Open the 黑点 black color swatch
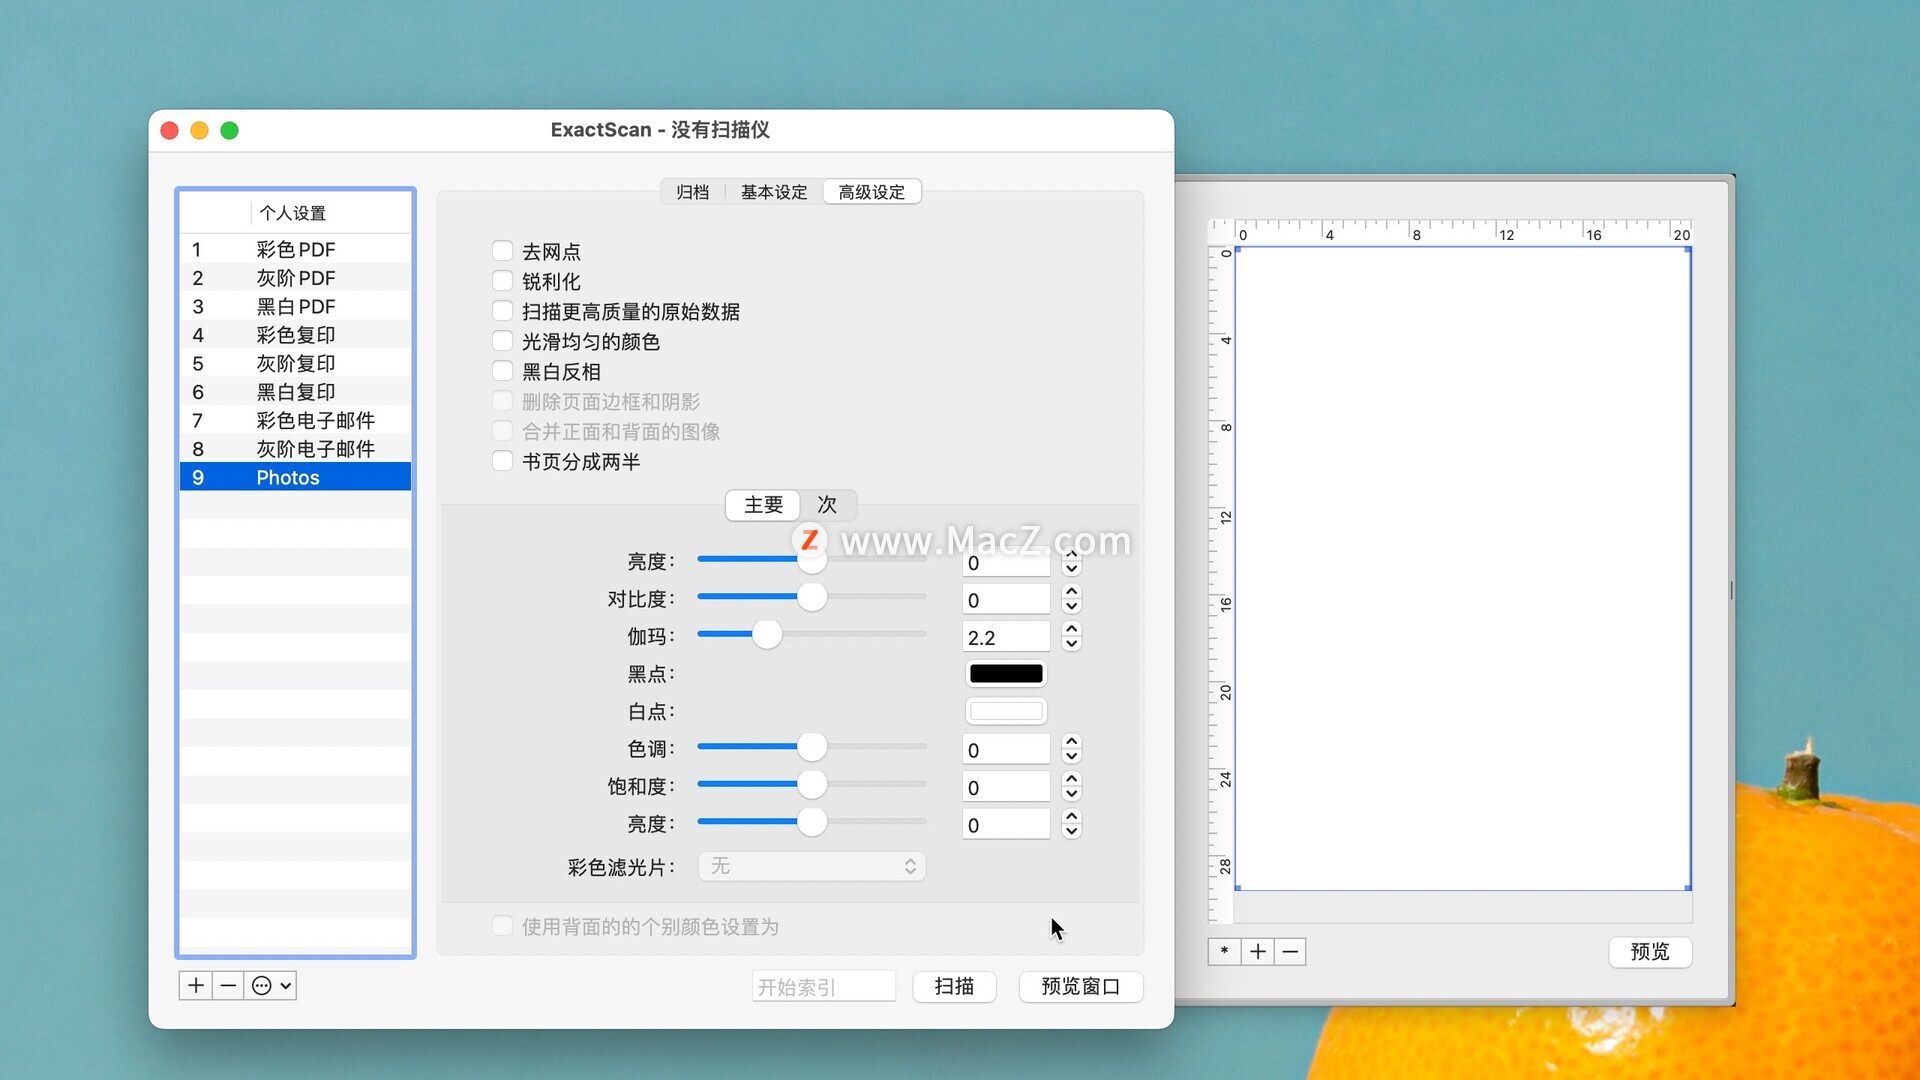The height and width of the screenshot is (1080, 1920). [1006, 674]
